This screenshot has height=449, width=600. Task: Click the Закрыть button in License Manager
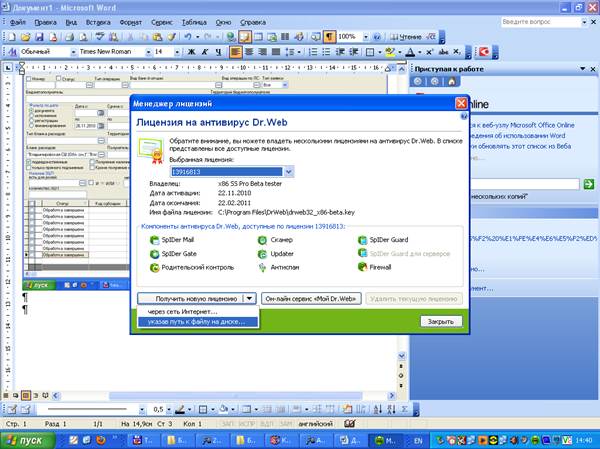tap(441, 322)
